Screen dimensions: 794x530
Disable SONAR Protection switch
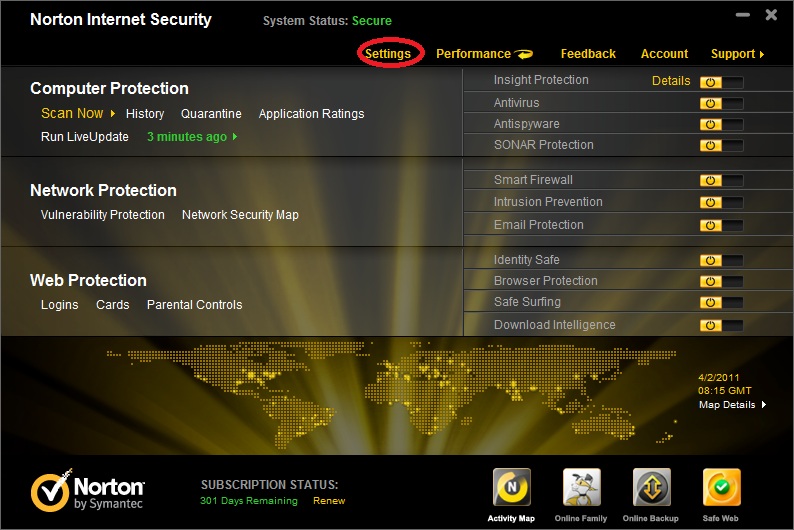point(722,146)
